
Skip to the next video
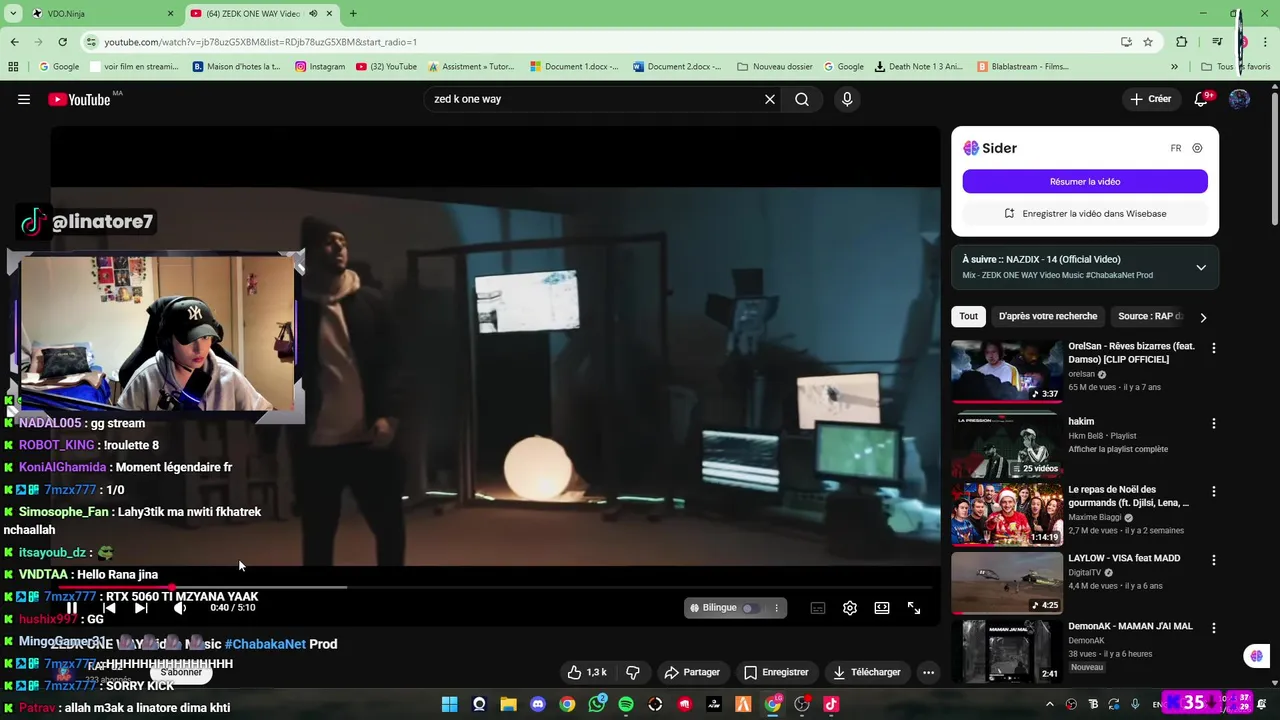coord(141,608)
